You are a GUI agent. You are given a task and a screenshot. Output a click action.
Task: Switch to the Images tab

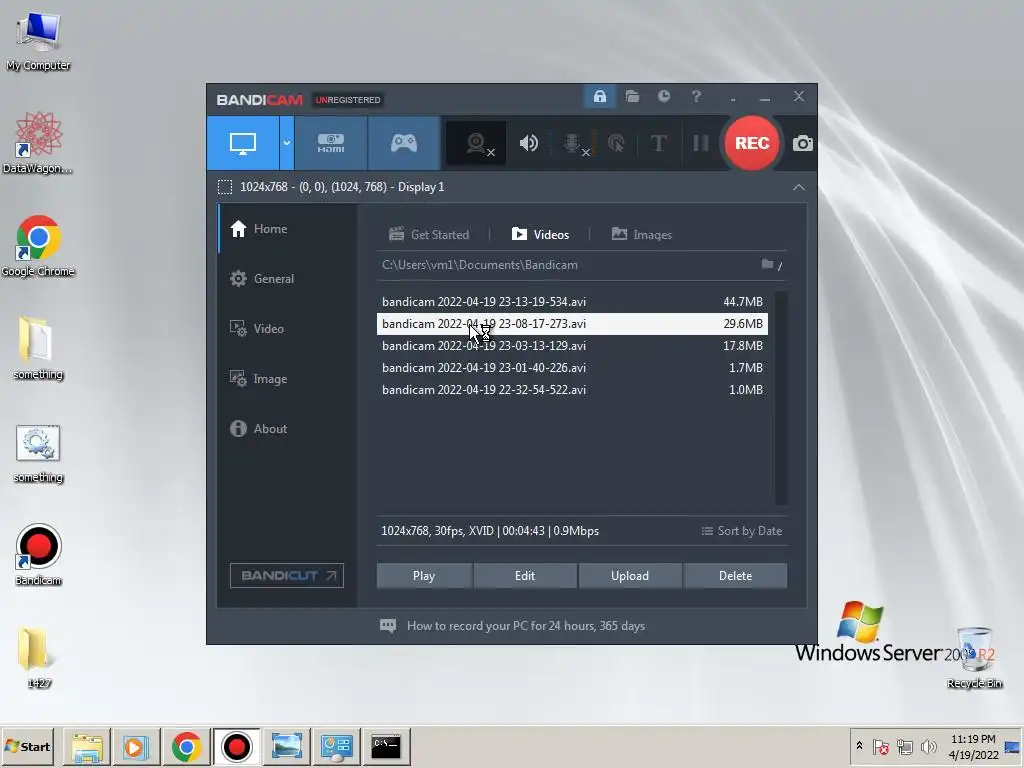pyautogui.click(x=641, y=234)
